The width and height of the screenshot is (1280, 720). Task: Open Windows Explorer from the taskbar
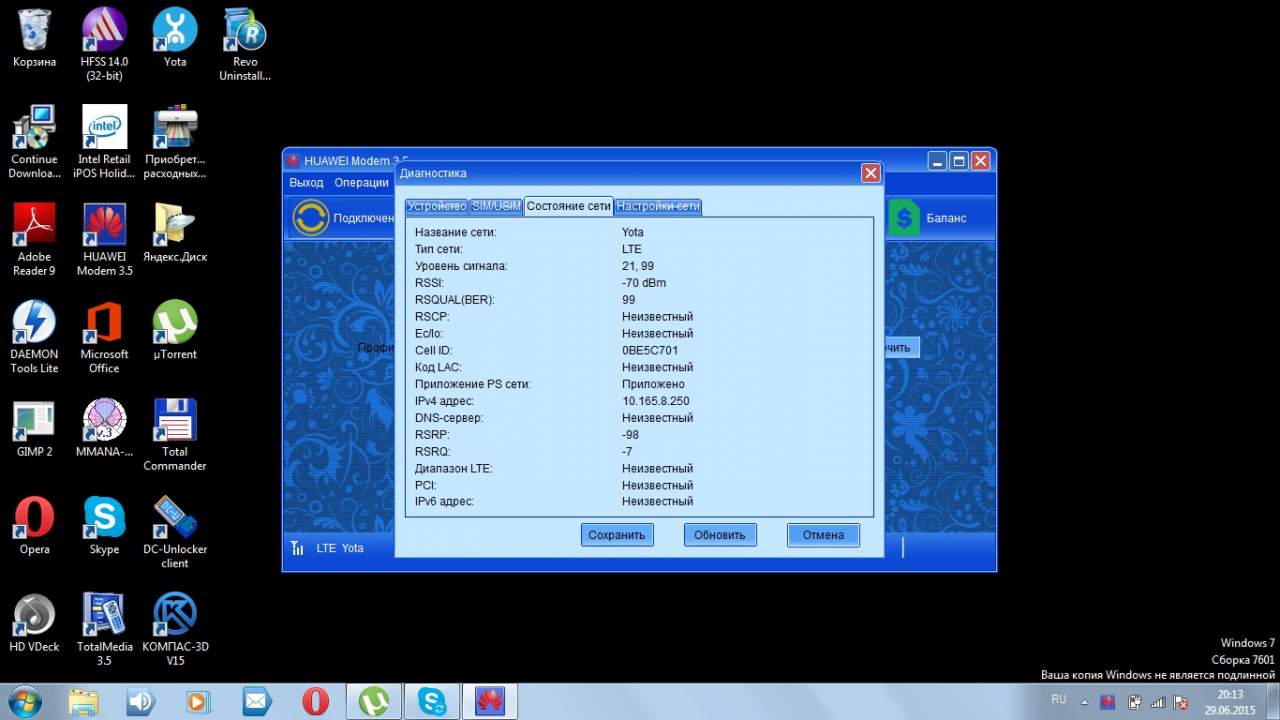point(84,702)
